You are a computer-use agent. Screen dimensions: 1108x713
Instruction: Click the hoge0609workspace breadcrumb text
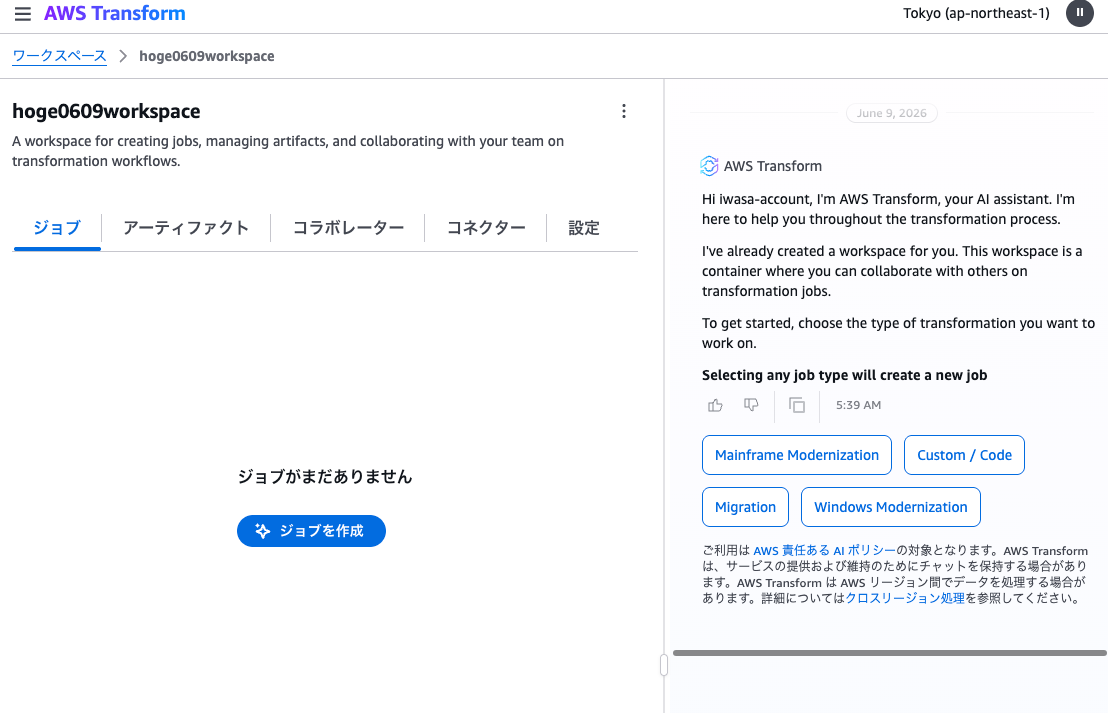[206, 56]
